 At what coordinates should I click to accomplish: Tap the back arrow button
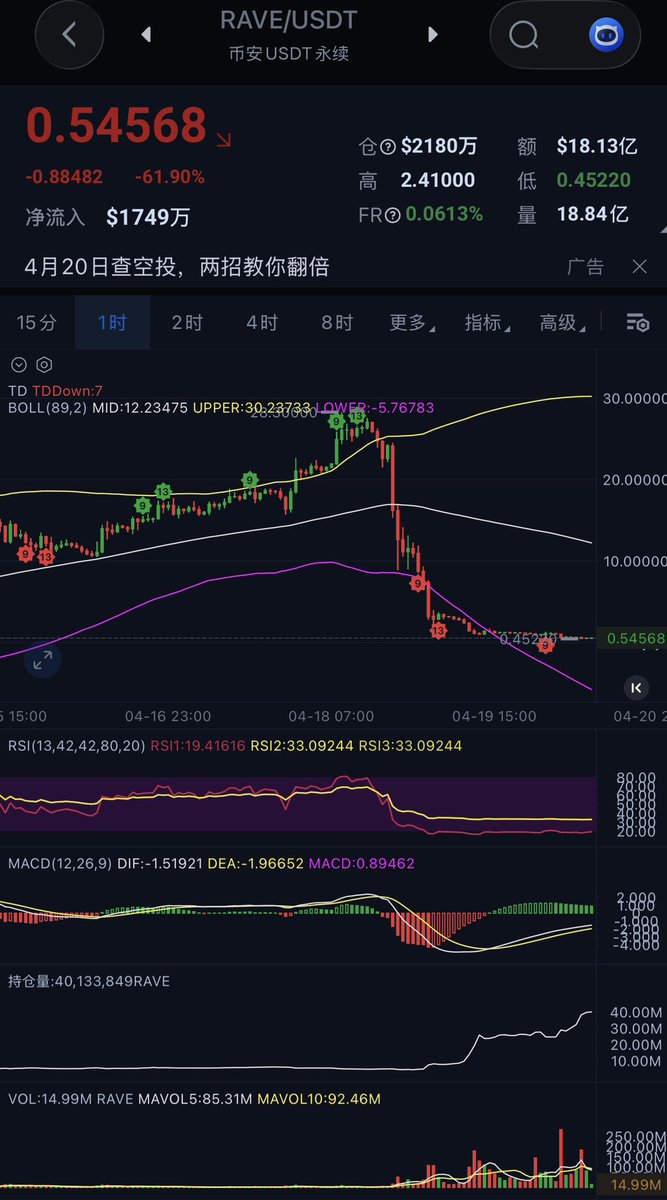pyautogui.click(x=68, y=35)
